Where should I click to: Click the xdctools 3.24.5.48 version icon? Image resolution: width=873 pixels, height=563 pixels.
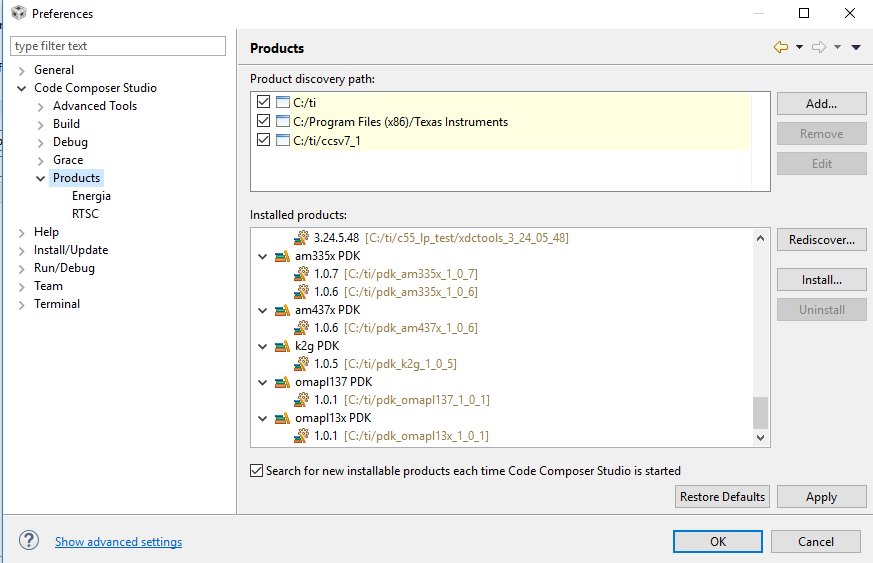301,237
